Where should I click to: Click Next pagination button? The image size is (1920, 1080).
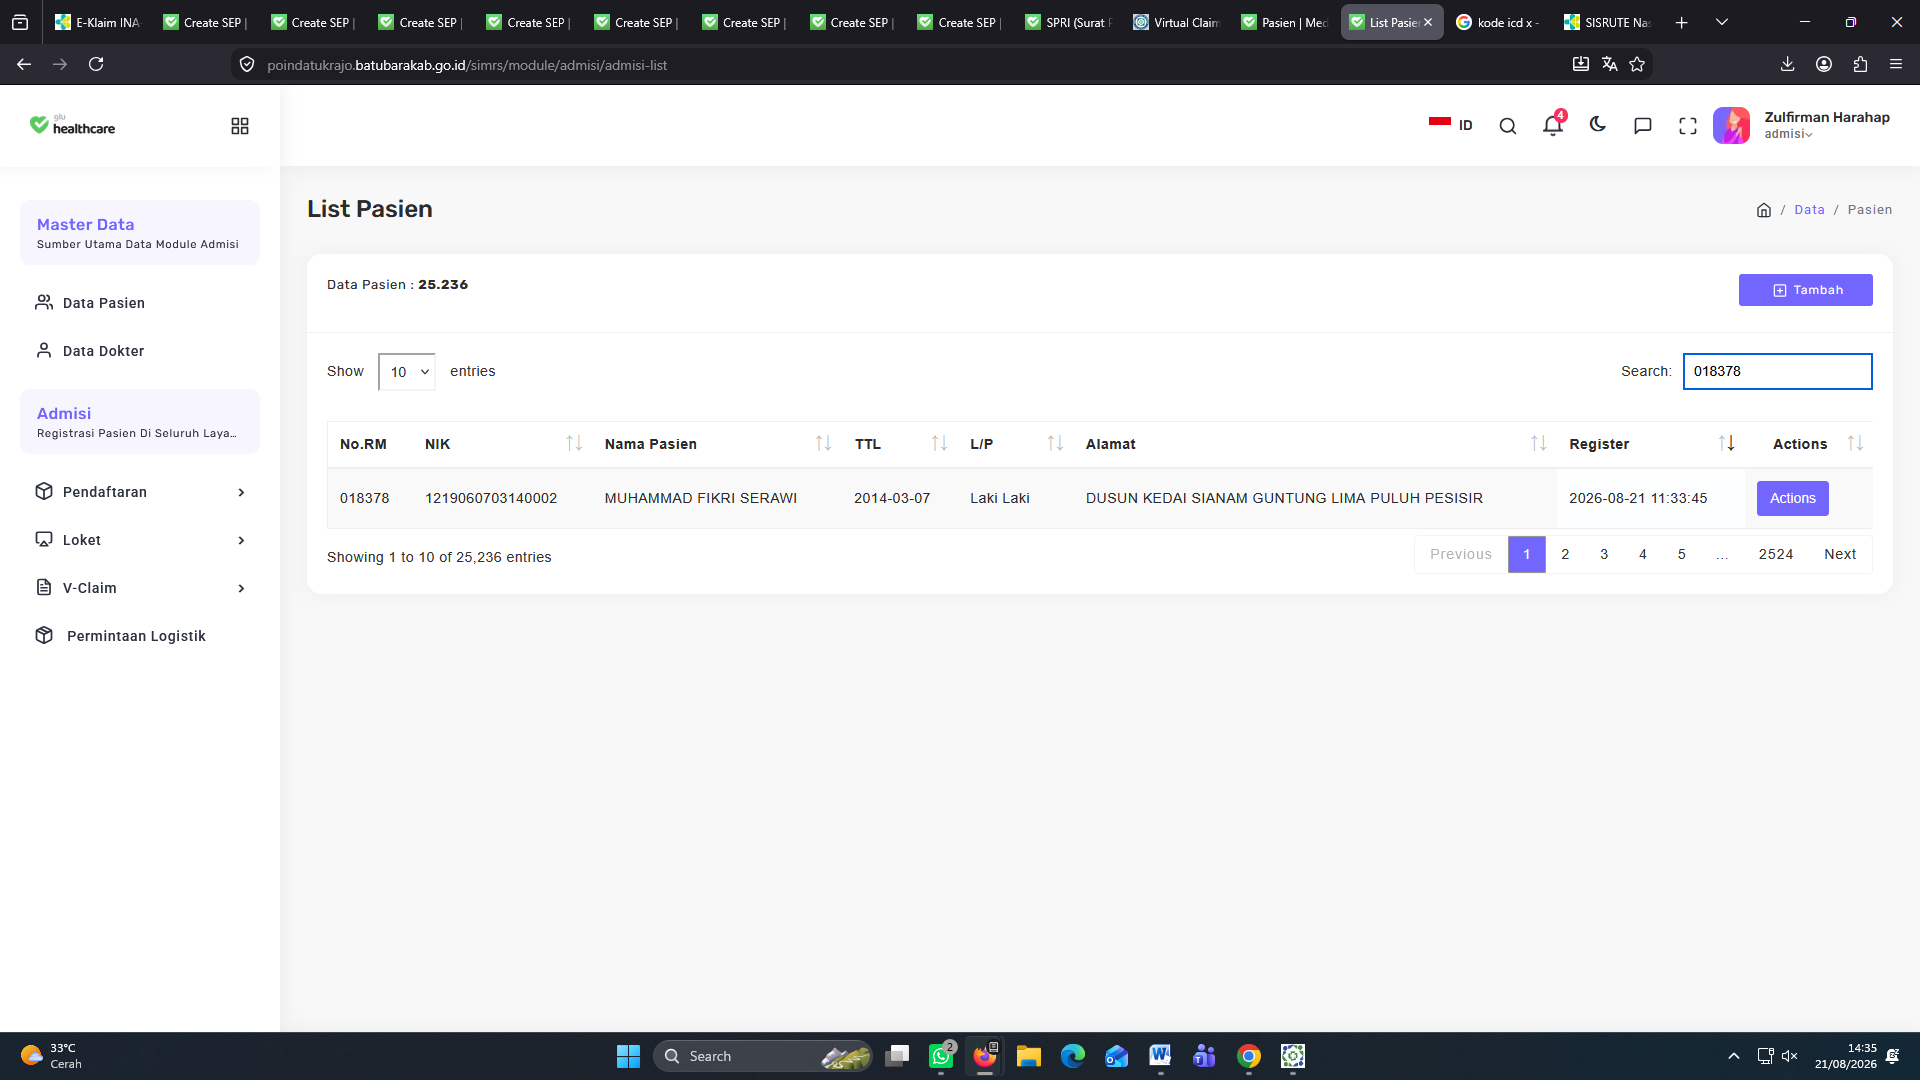[1839, 554]
